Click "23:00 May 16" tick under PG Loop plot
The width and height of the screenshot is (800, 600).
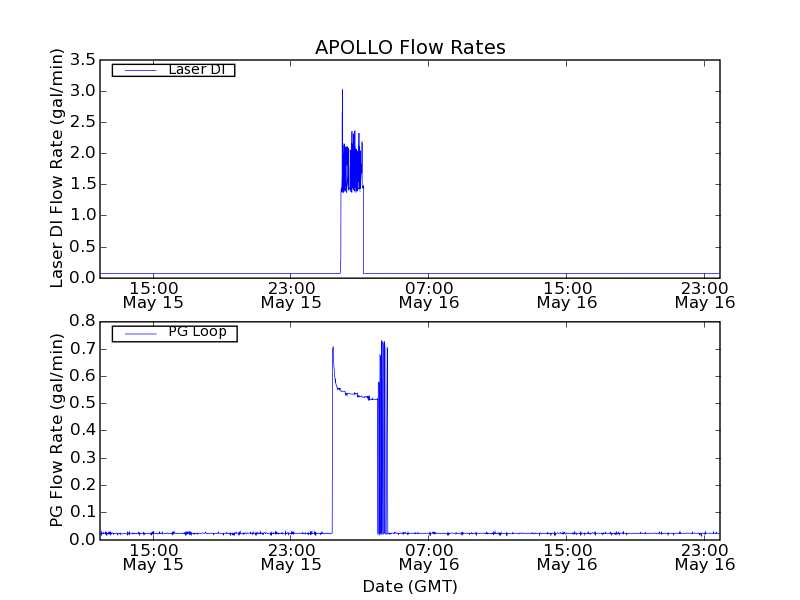(x=705, y=558)
